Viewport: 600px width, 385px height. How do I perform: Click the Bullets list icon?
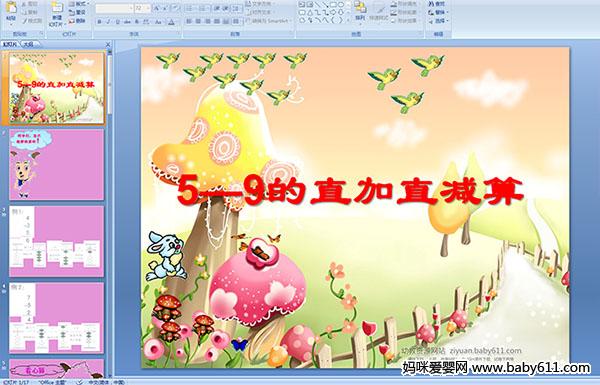point(189,8)
